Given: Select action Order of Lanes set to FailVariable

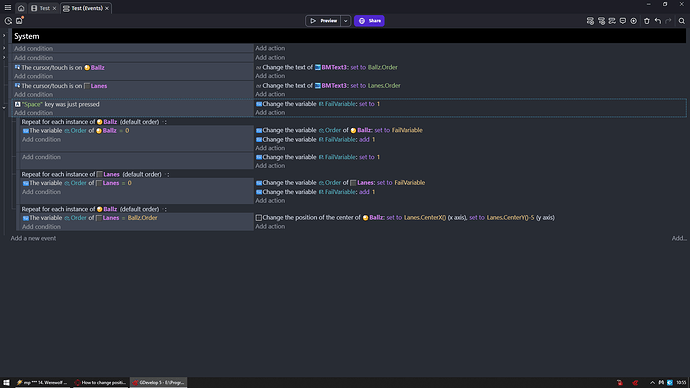Looking at the screenshot, I should click(x=341, y=183).
